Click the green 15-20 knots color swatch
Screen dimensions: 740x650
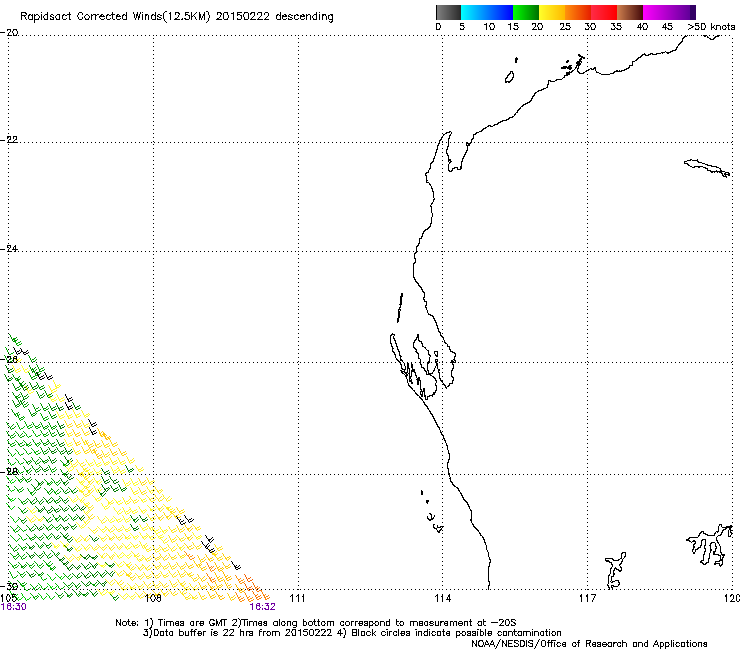526,12
